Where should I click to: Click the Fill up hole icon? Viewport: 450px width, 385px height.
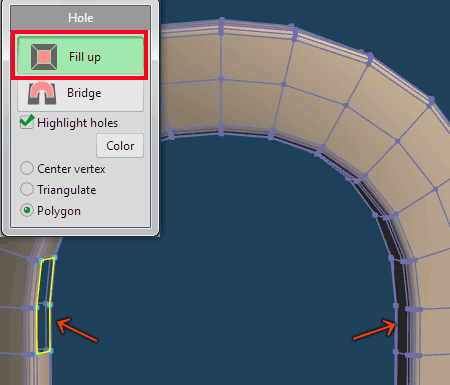(x=44, y=57)
